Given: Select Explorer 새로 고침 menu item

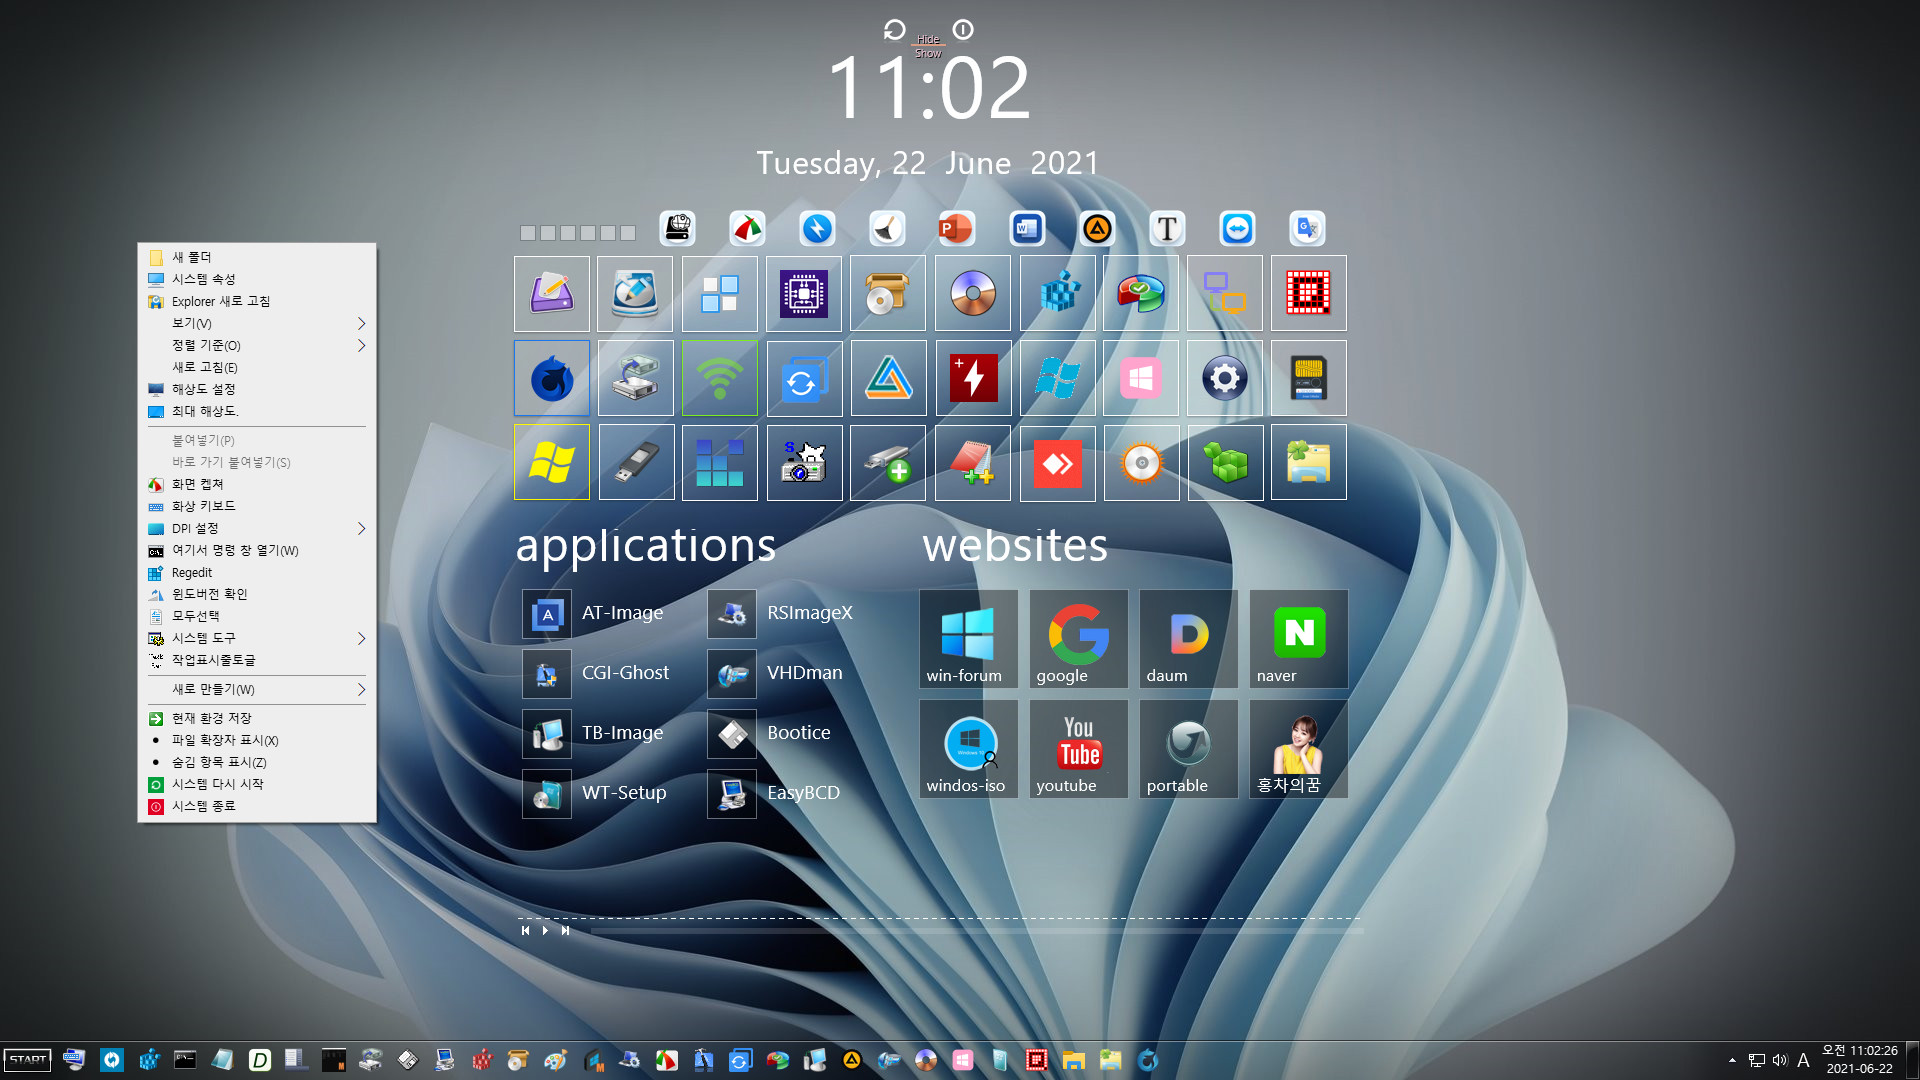Looking at the screenshot, I should (257, 301).
